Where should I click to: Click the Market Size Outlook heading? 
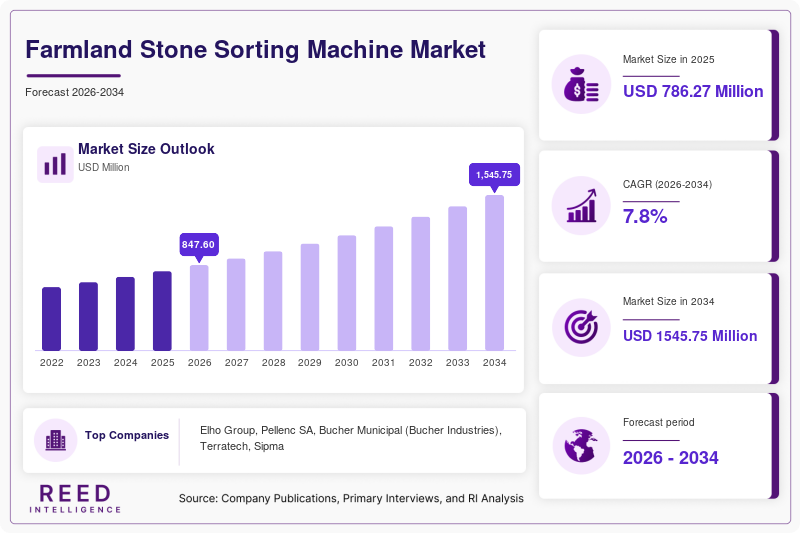(146, 149)
